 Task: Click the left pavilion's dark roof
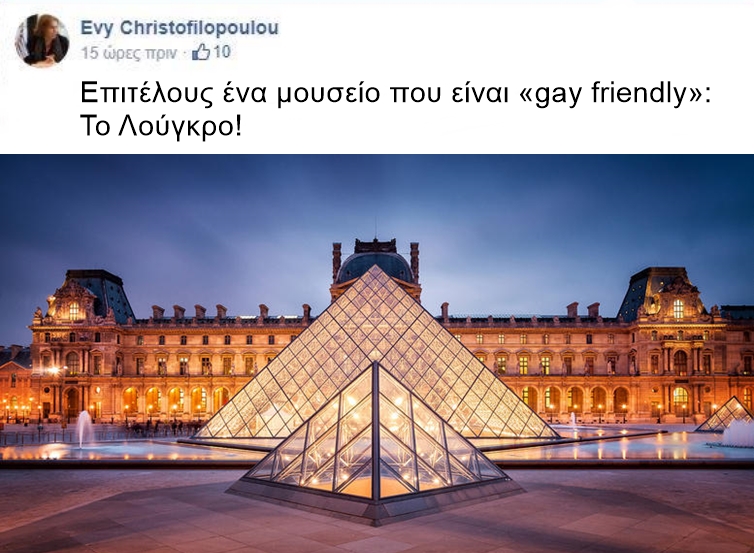tap(103, 293)
